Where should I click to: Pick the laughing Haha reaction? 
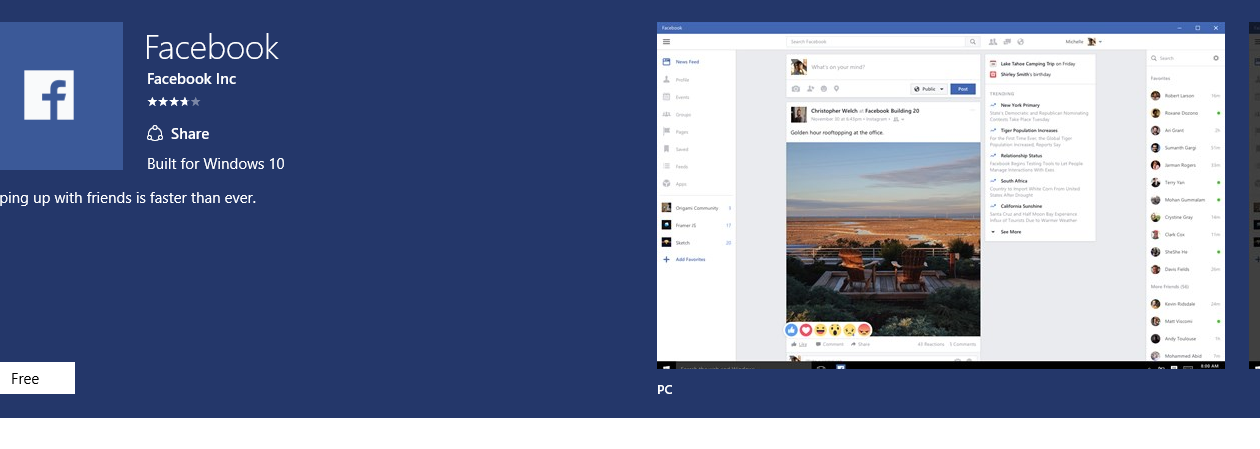820,330
